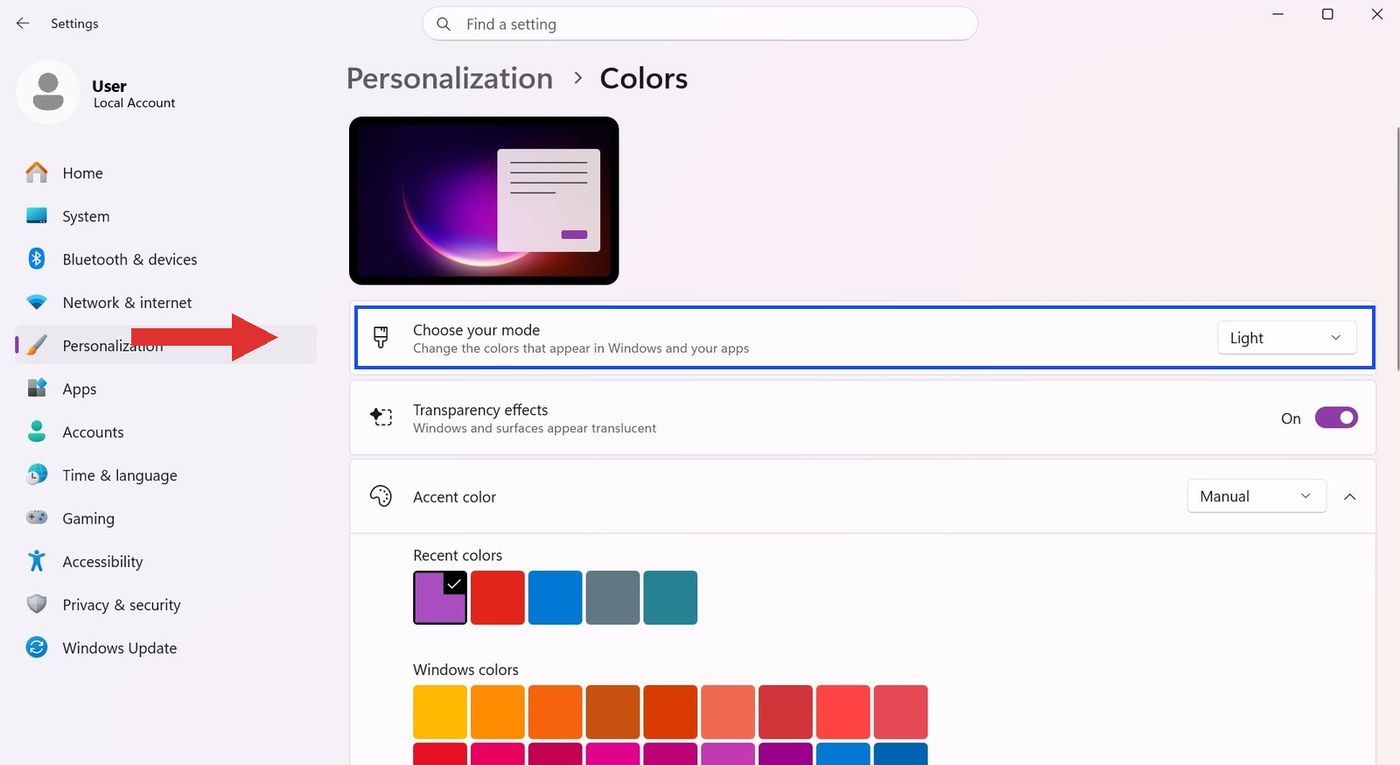Open Accessibility settings

[x=166, y=561]
